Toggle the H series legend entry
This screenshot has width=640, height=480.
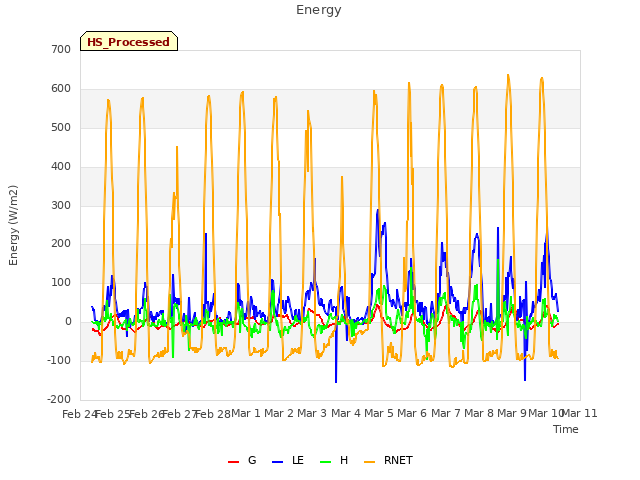334,460
